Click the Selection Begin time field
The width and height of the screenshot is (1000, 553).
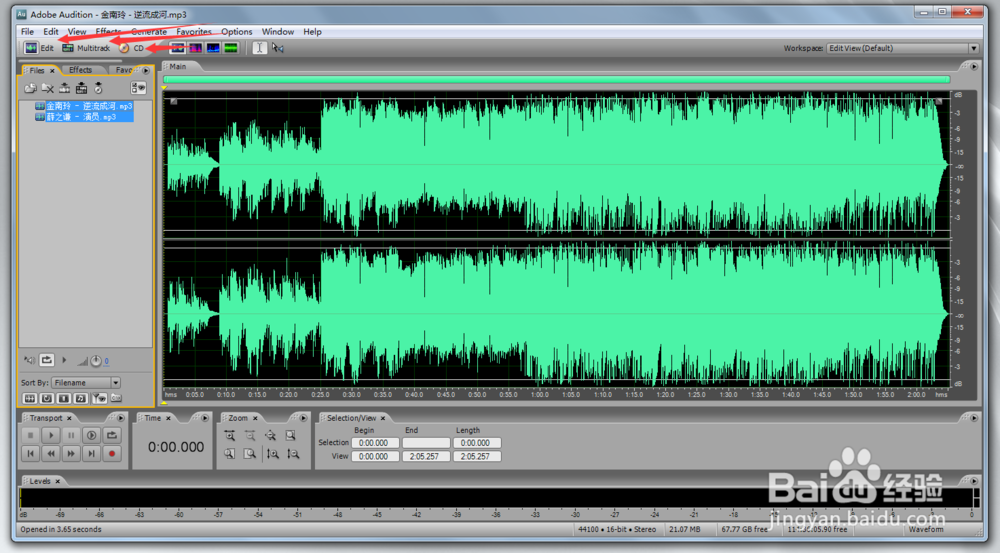pos(375,443)
